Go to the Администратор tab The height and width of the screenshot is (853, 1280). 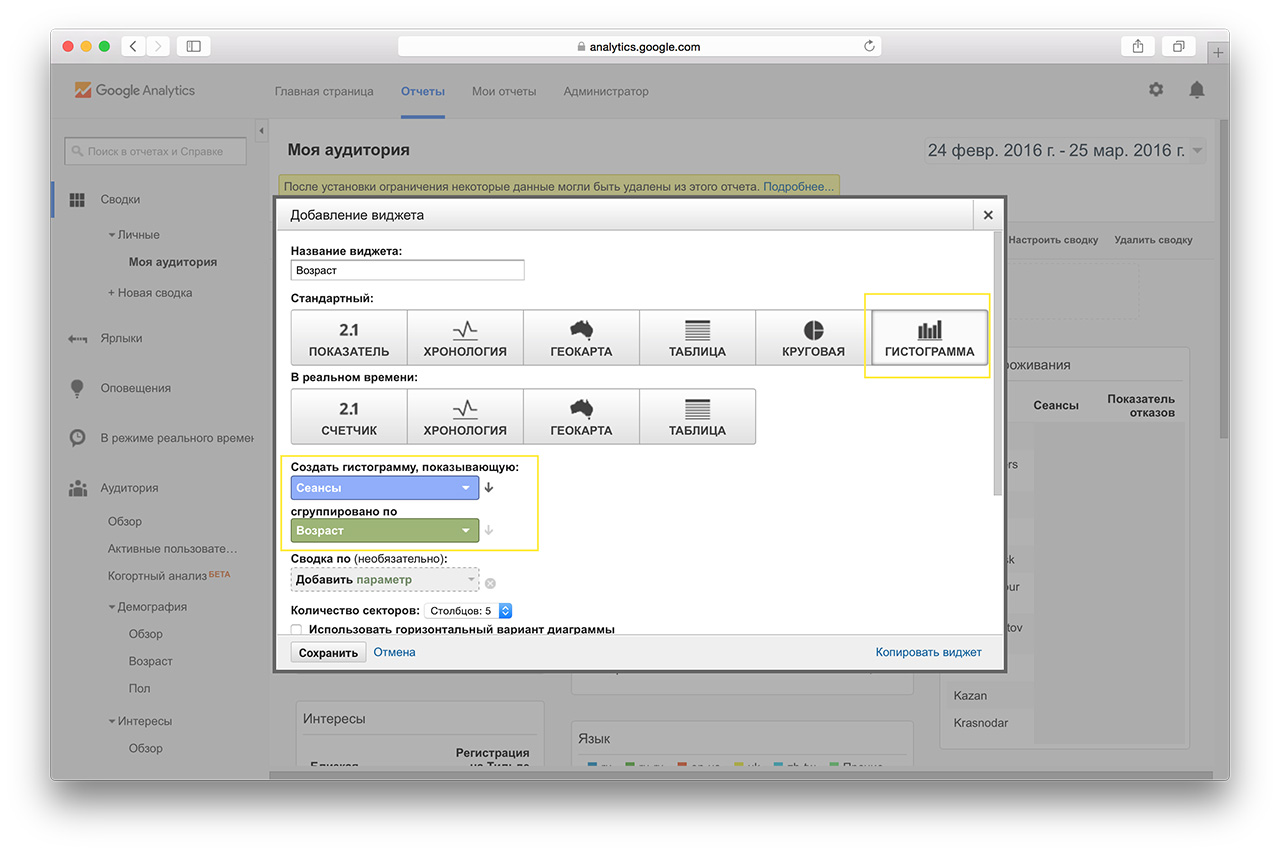[x=606, y=91]
